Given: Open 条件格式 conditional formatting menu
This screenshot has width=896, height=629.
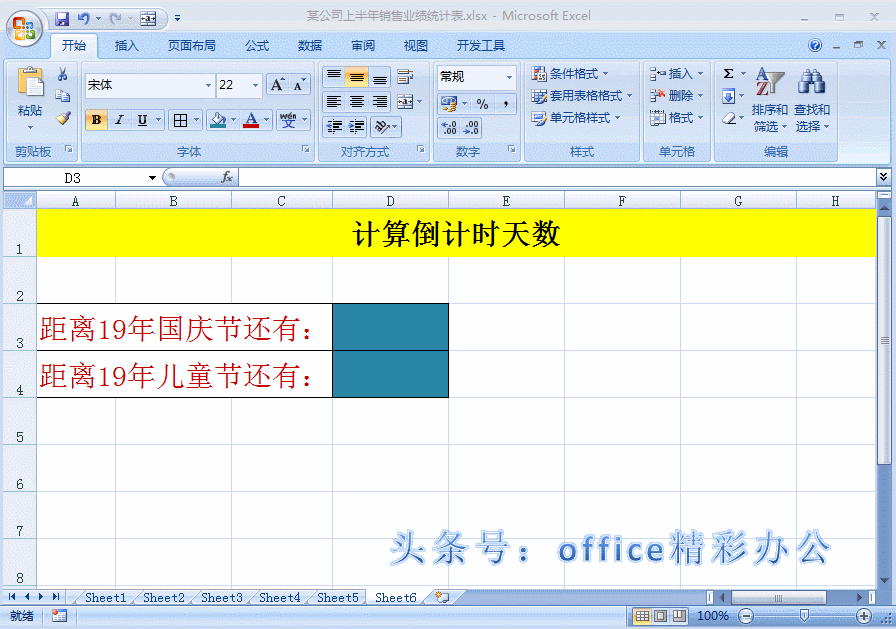Looking at the screenshot, I should point(570,74).
